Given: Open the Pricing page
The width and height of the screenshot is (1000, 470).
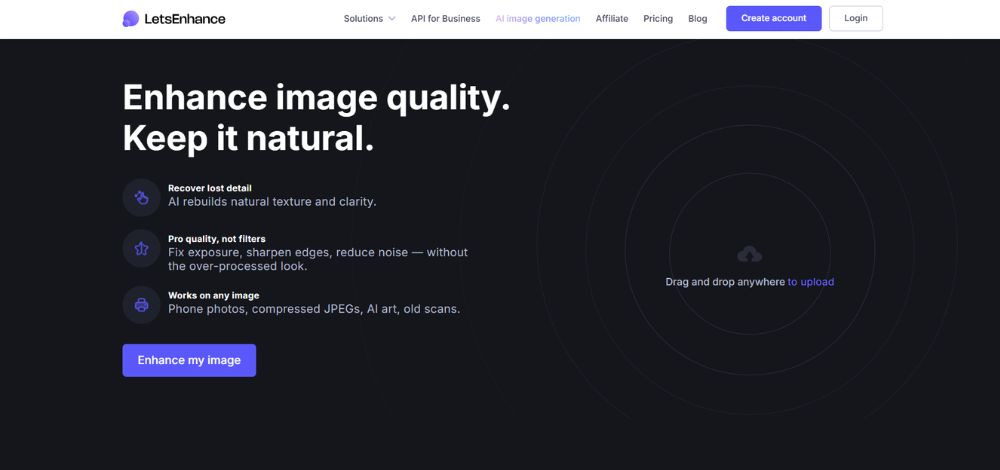Looking at the screenshot, I should click(658, 18).
